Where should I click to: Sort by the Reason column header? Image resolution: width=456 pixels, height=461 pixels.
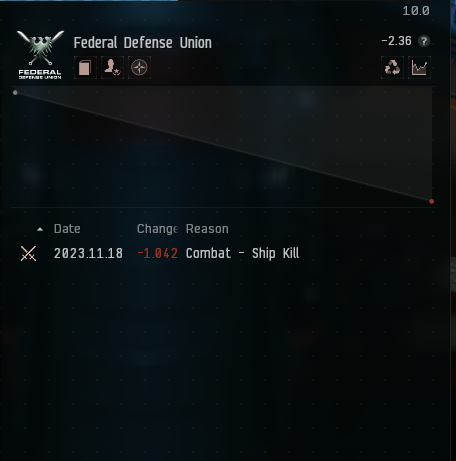pos(207,229)
